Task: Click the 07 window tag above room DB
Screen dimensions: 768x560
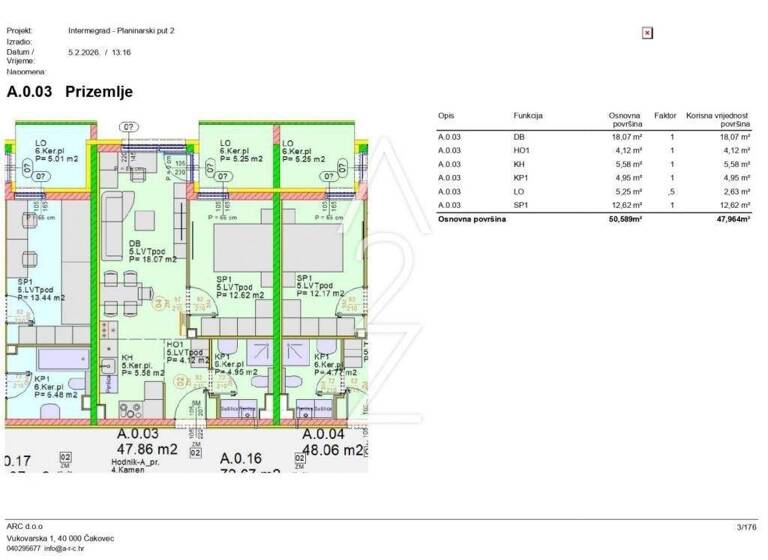Action: coord(128,128)
